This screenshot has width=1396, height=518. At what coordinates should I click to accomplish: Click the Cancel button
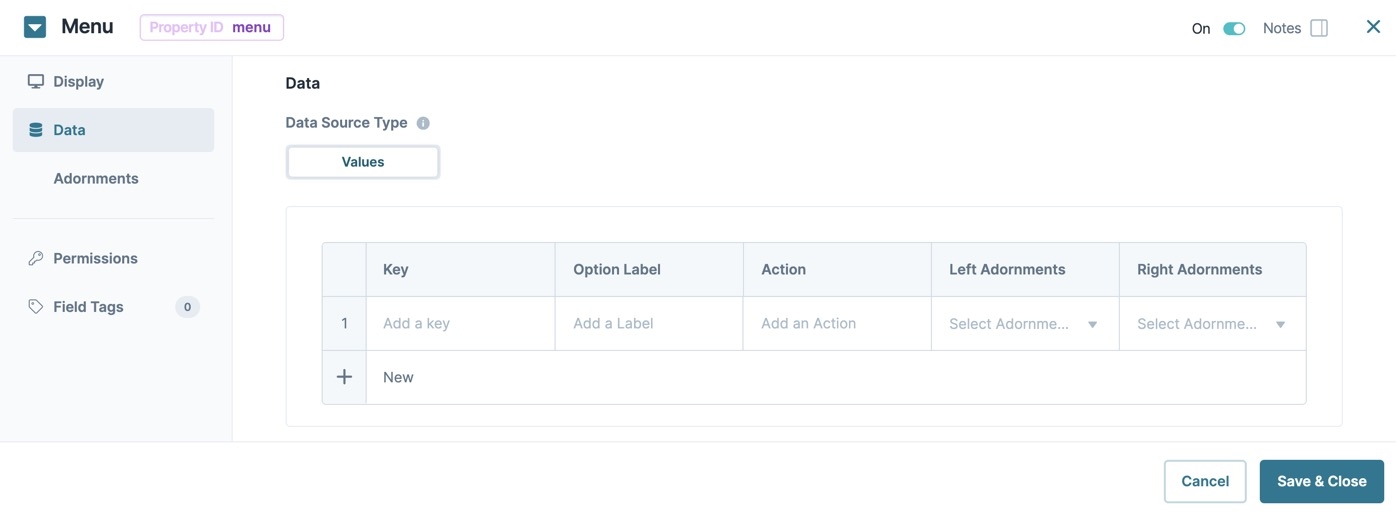1205,481
